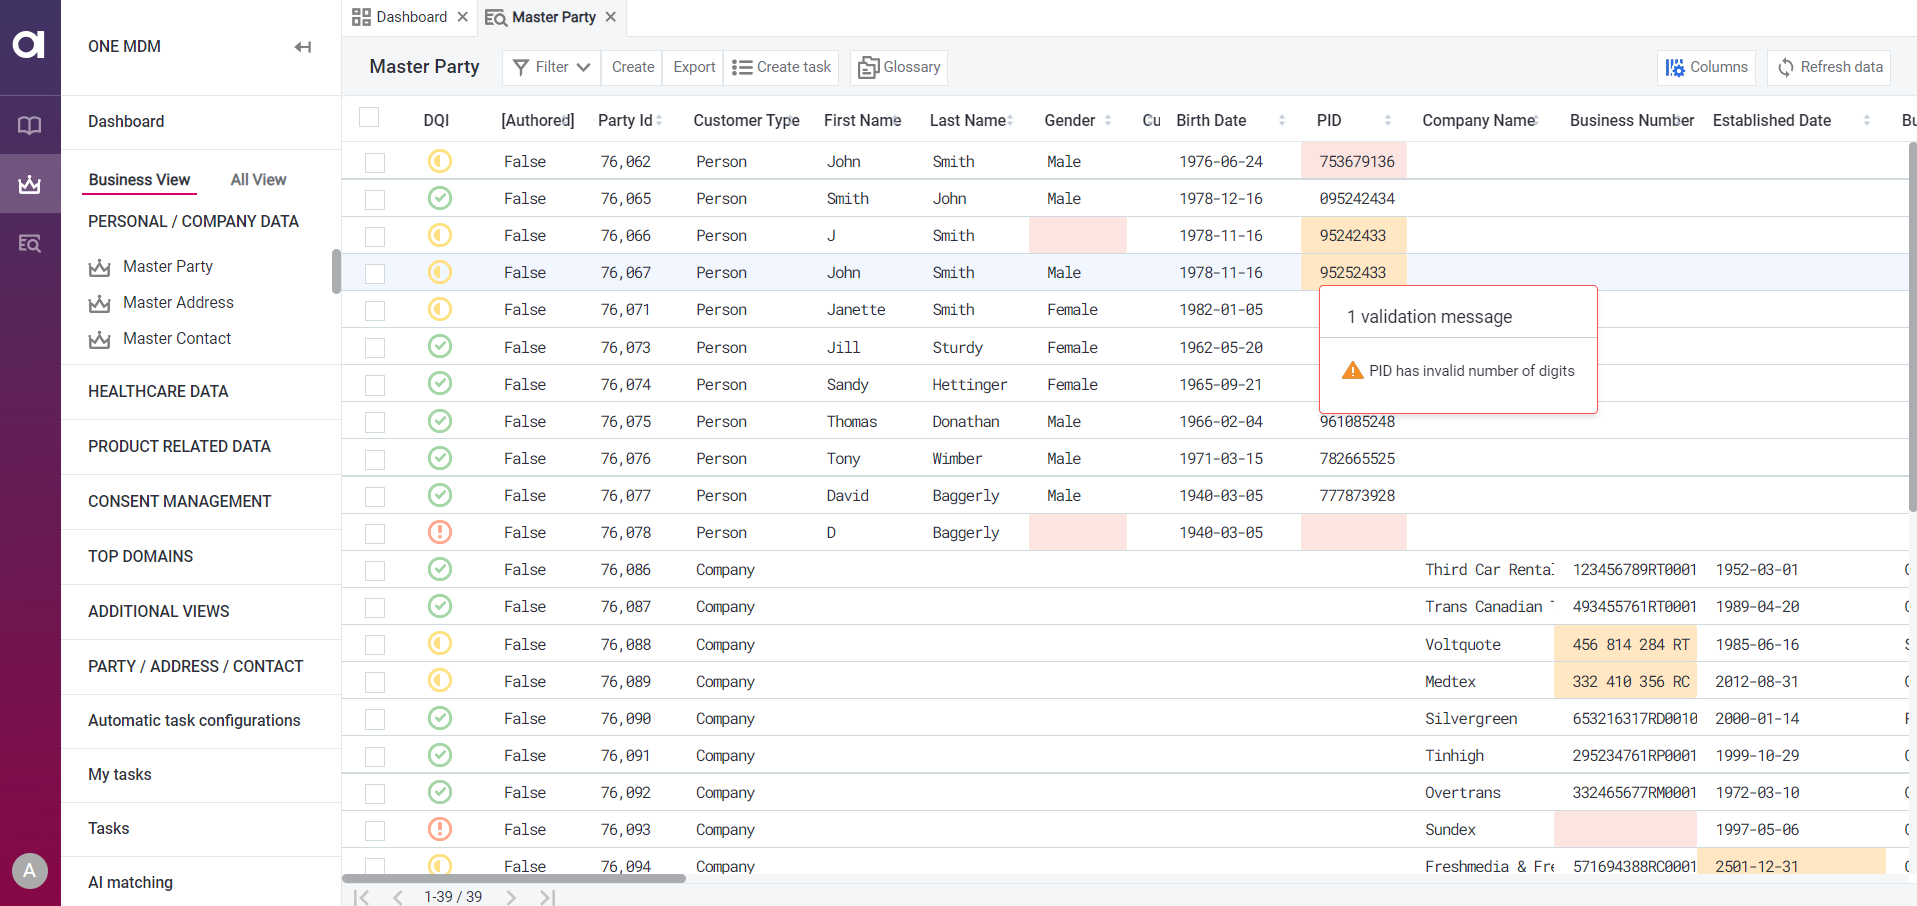Screen dimensions: 1917x906
Task: Select the documentation book icon in sidebar
Action: 30,125
